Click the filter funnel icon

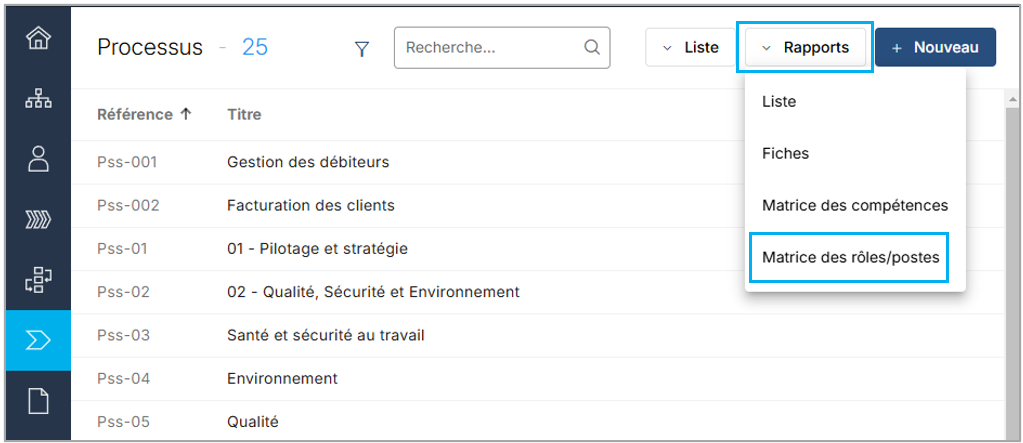pos(362,48)
